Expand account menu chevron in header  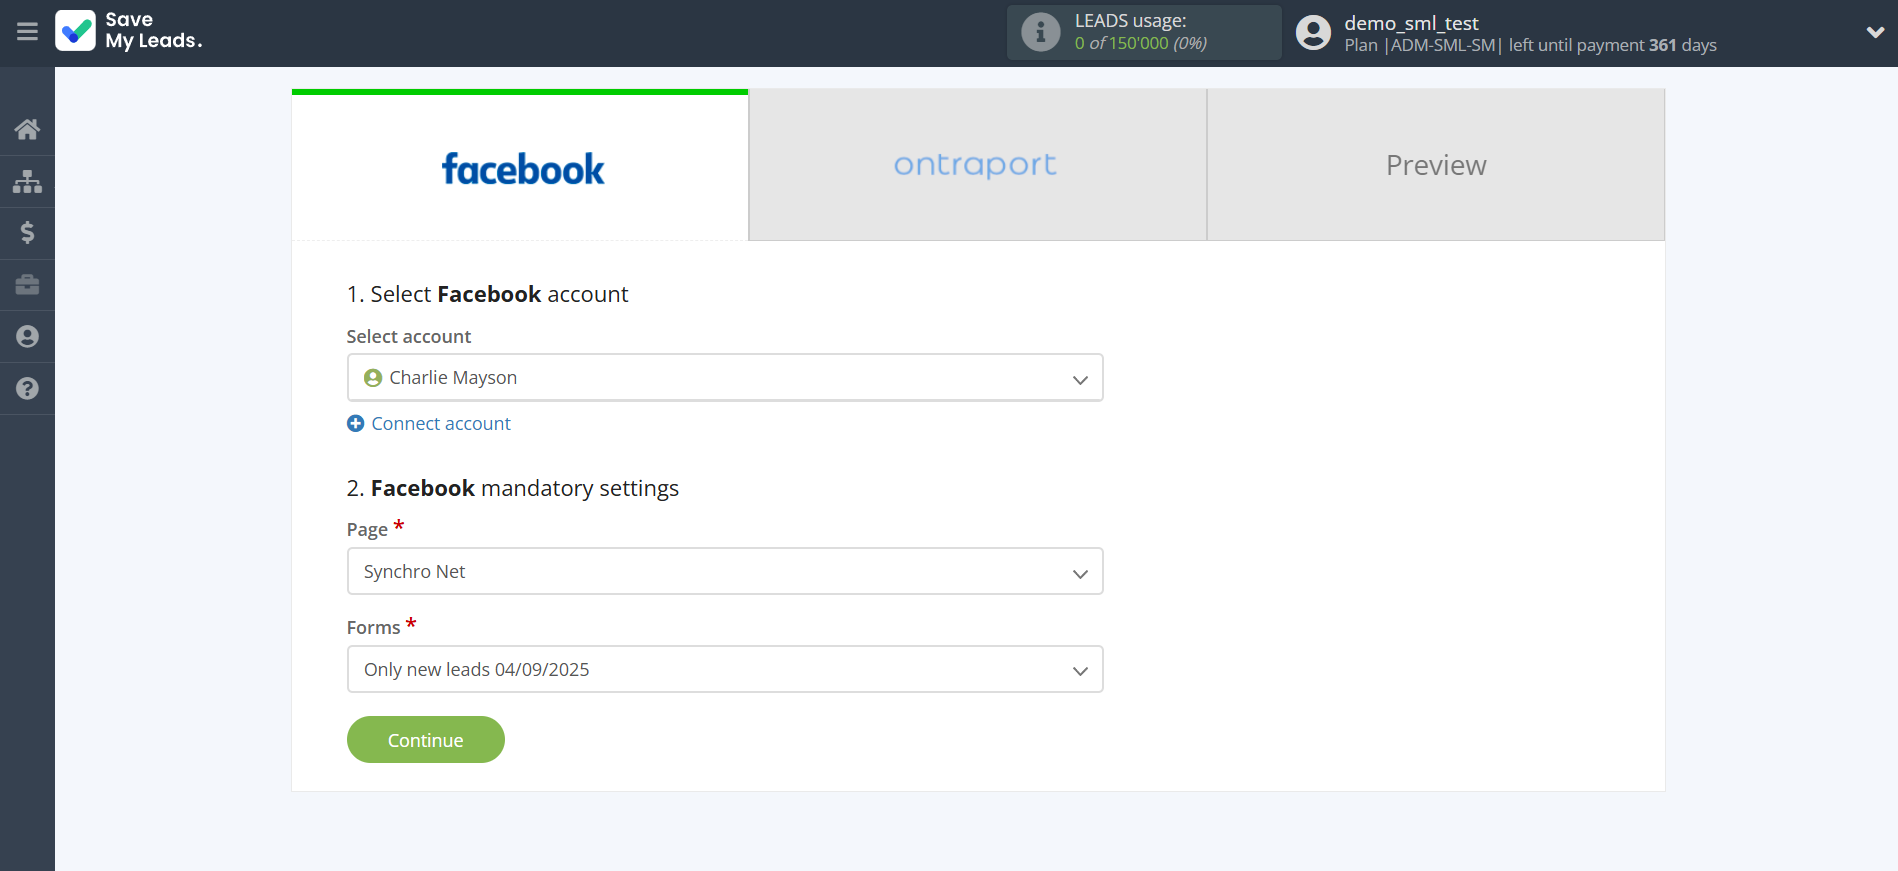pyautogui.click(x=1875, y=33)
